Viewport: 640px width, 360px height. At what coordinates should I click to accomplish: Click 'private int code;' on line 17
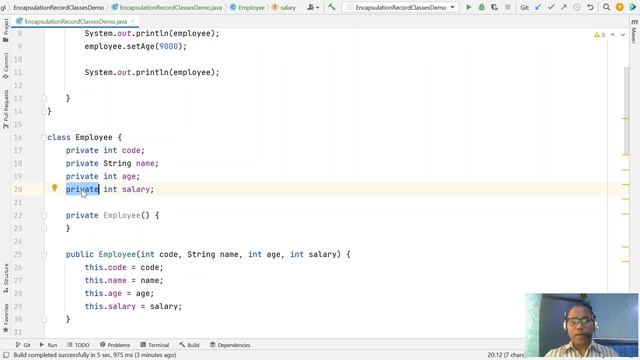pos(105,150)
